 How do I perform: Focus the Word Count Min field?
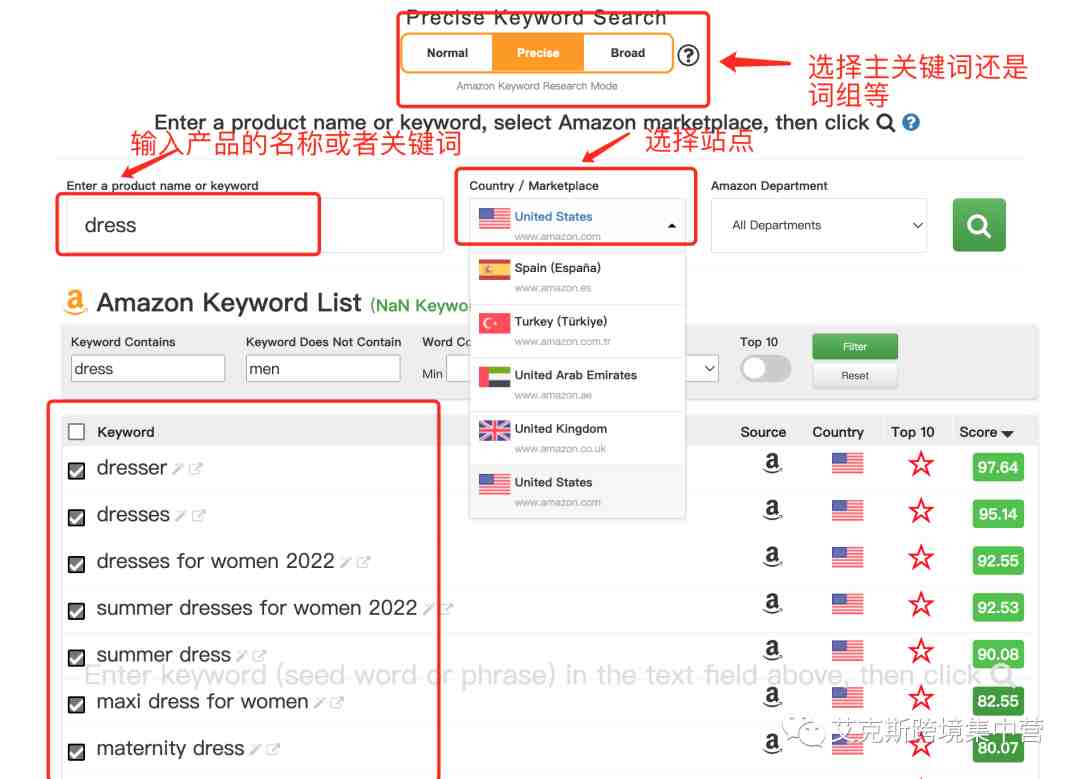click(x=458, y=368)
